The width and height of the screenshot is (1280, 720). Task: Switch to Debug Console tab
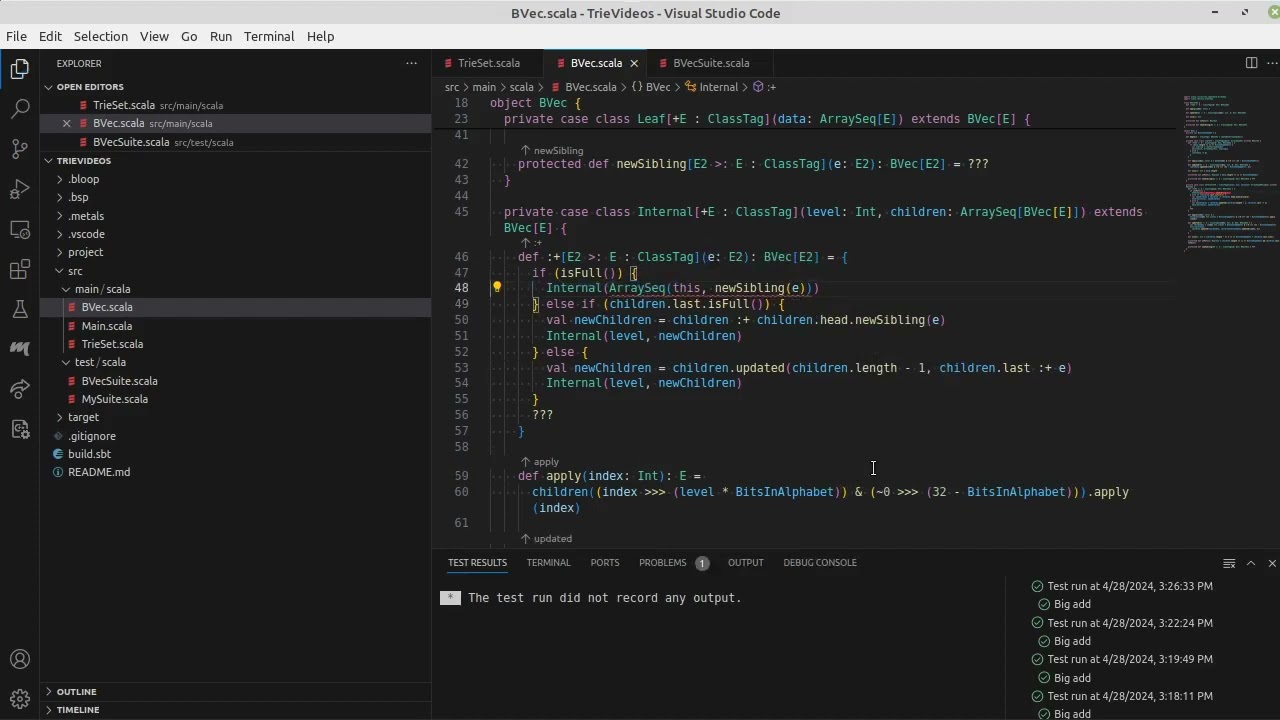coord(820,563)
